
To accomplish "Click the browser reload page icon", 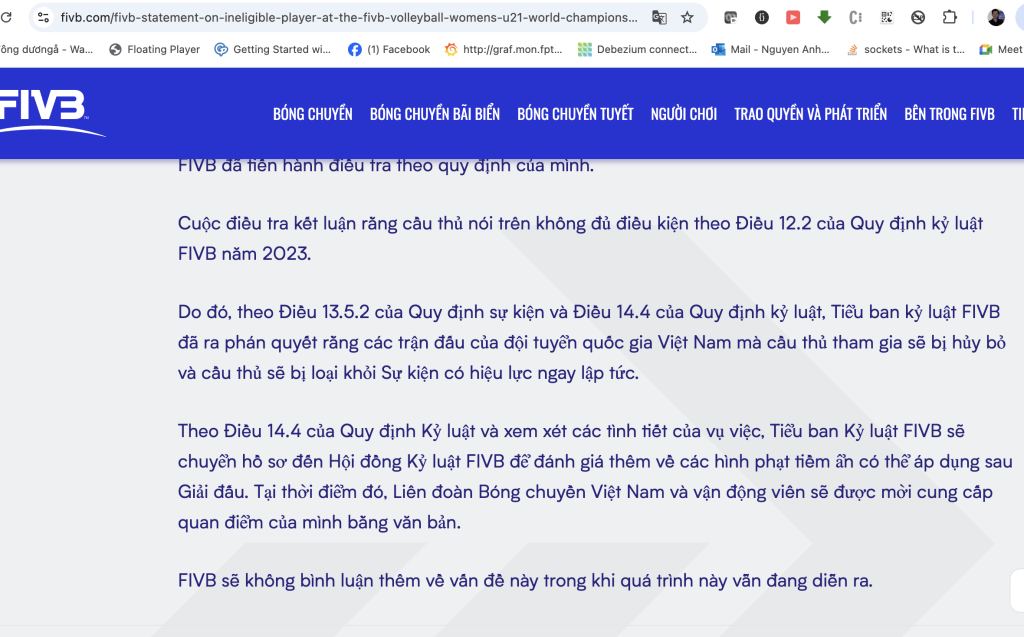I will (x=6, y=18).
